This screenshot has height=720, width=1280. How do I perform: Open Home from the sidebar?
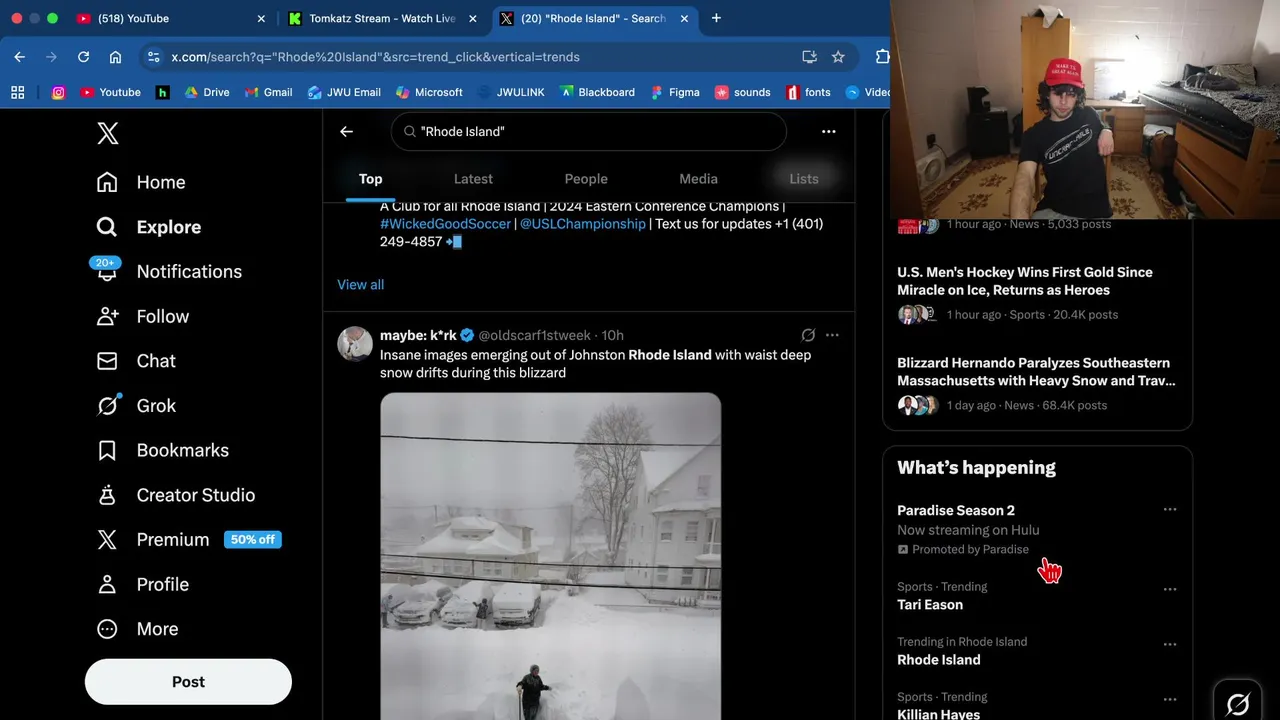(x=141, y=182)
